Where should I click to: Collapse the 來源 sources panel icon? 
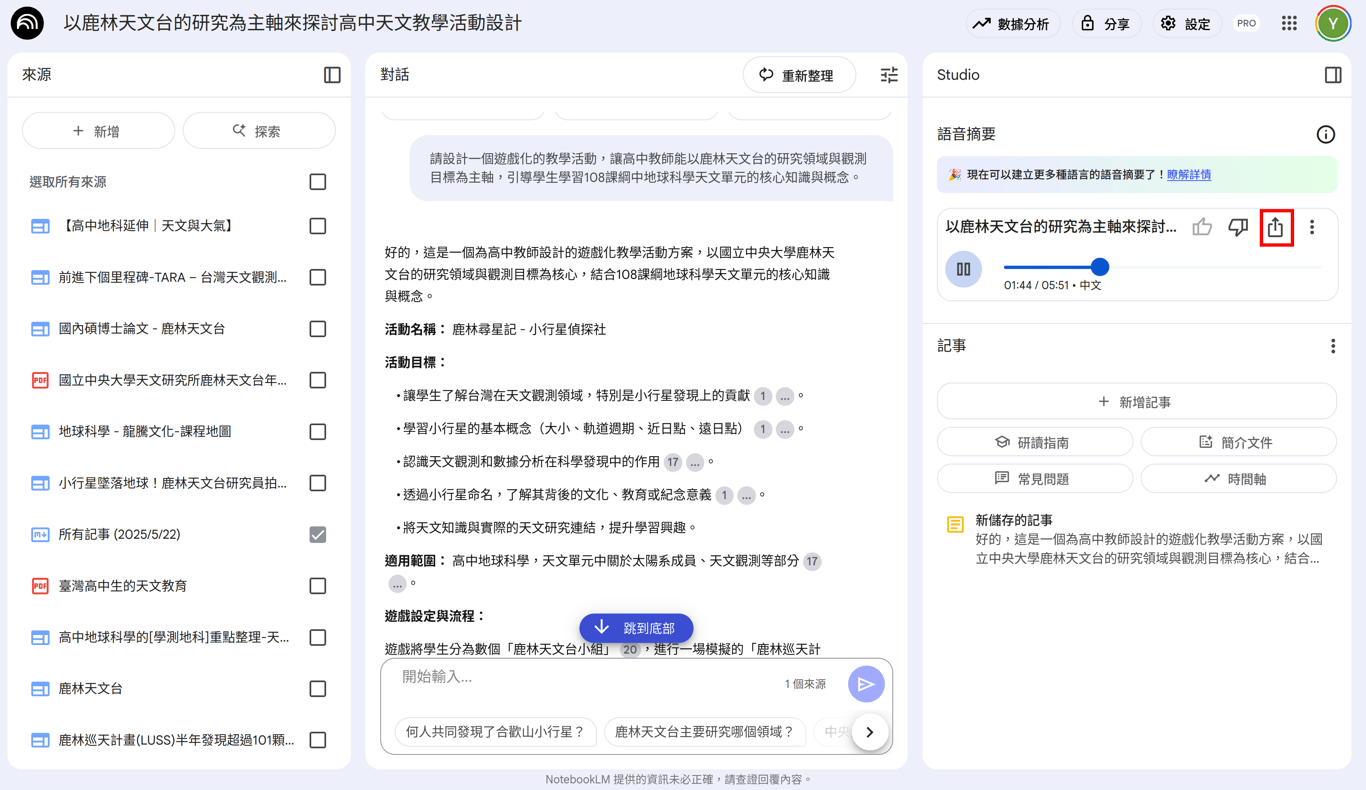[332, 75]
